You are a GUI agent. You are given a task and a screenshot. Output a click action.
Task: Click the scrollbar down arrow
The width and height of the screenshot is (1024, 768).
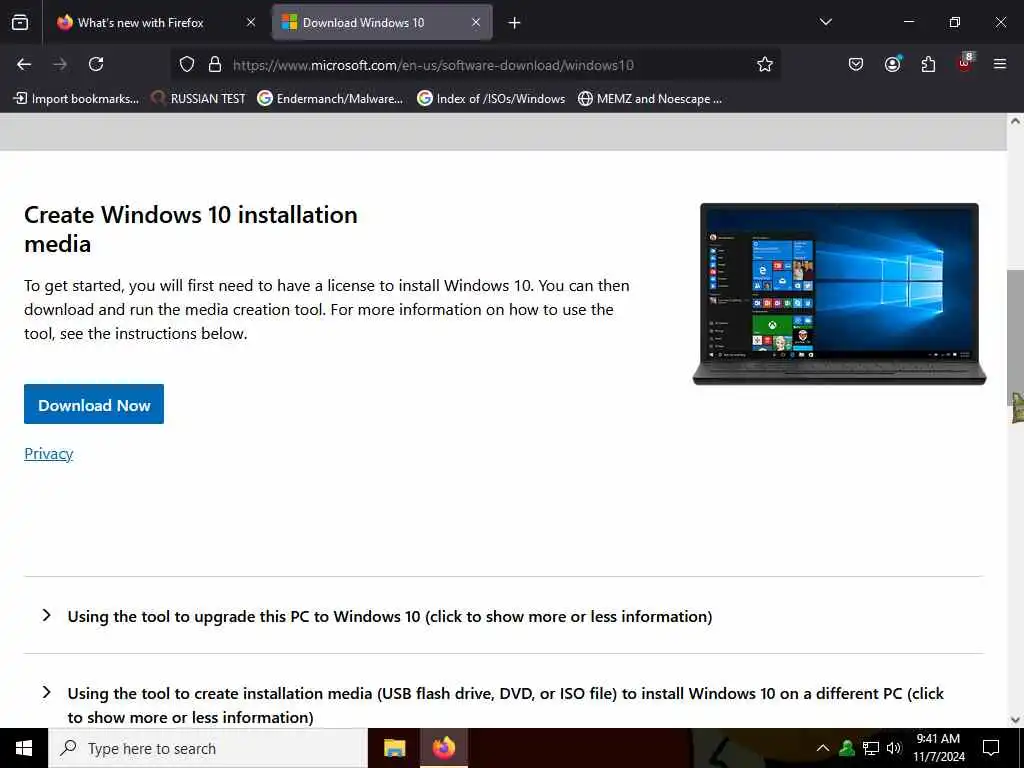pyautogui.click(x=1015, y=720)
